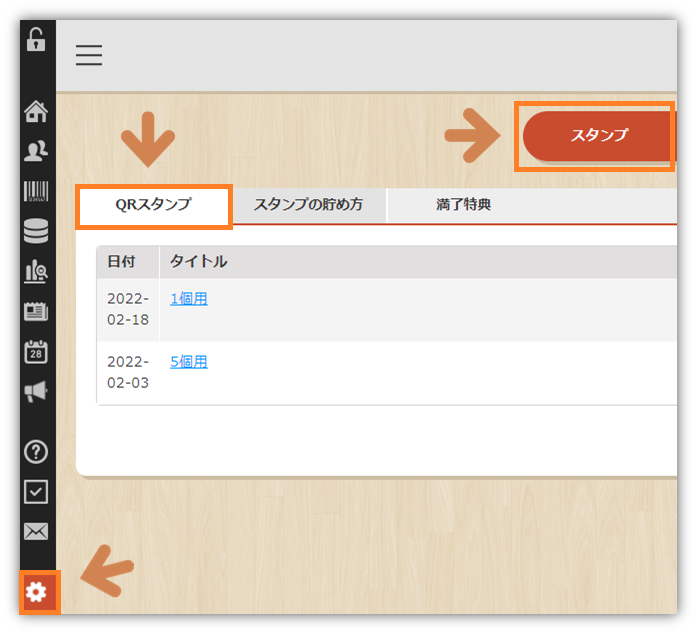Open the hamburger menu
697x634 pixels.
point(89,55)
